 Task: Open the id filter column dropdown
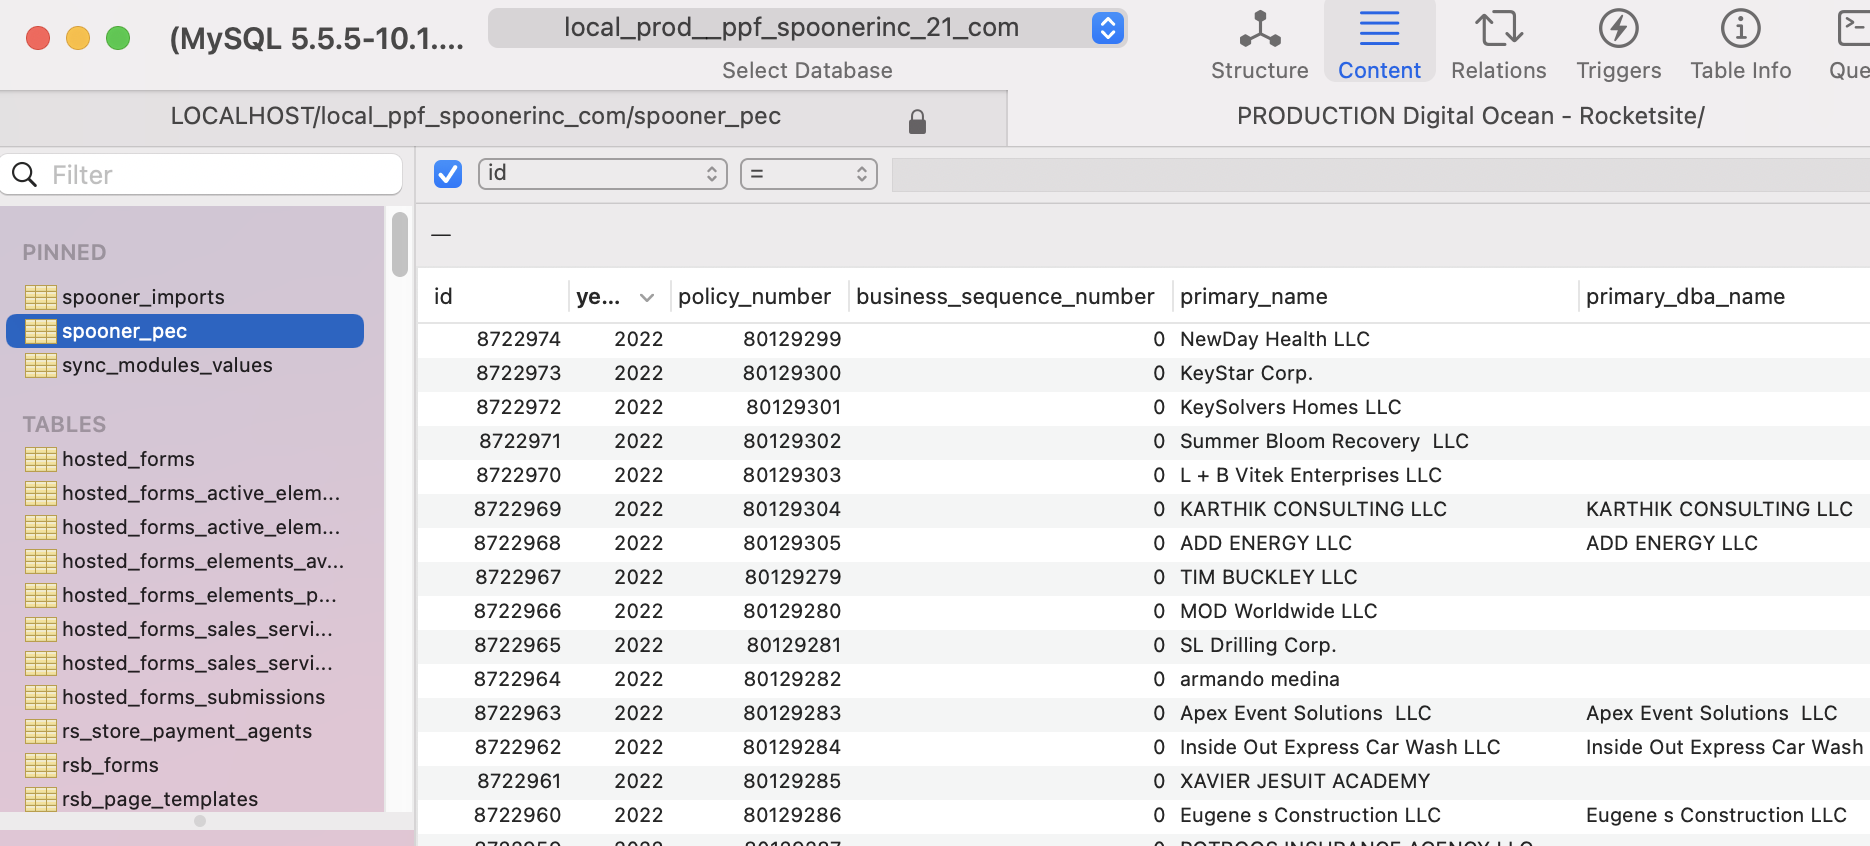(602, 174)
